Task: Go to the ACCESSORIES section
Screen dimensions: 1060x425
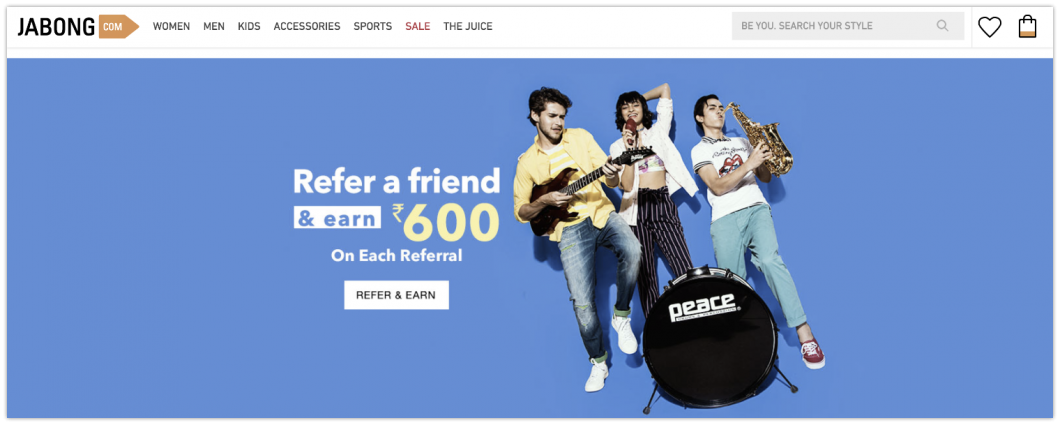Action: click(x=307, y=26)
